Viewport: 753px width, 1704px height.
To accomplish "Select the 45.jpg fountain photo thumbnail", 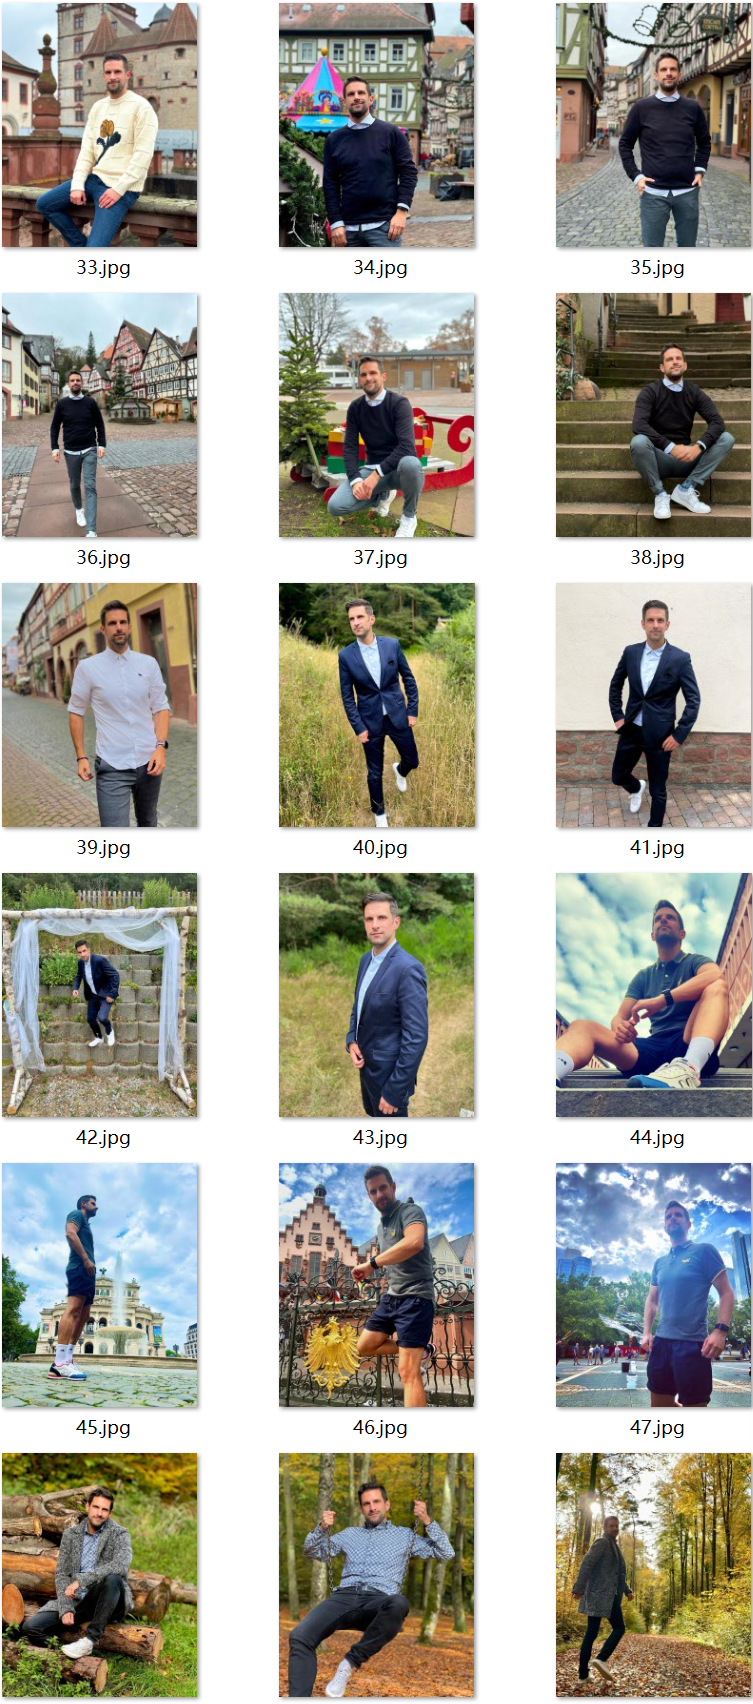I will (x=100, y=1285).
